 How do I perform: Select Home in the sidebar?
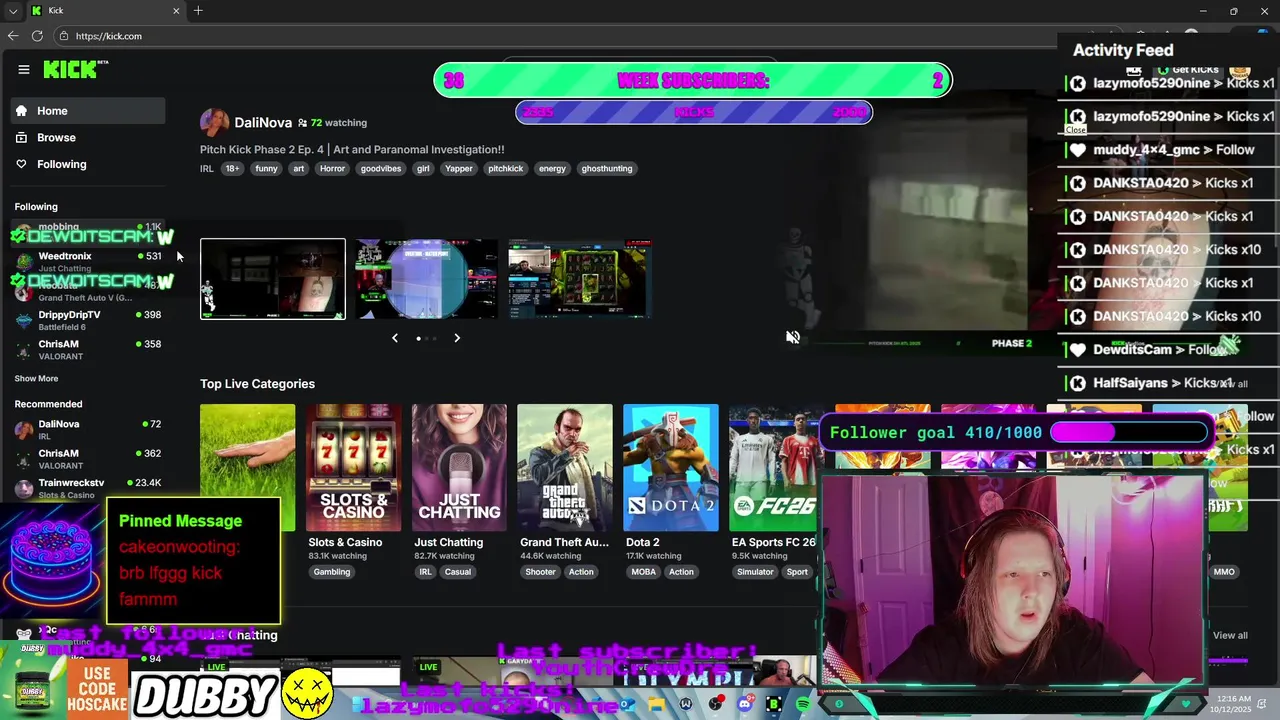[x=88, y=111]
